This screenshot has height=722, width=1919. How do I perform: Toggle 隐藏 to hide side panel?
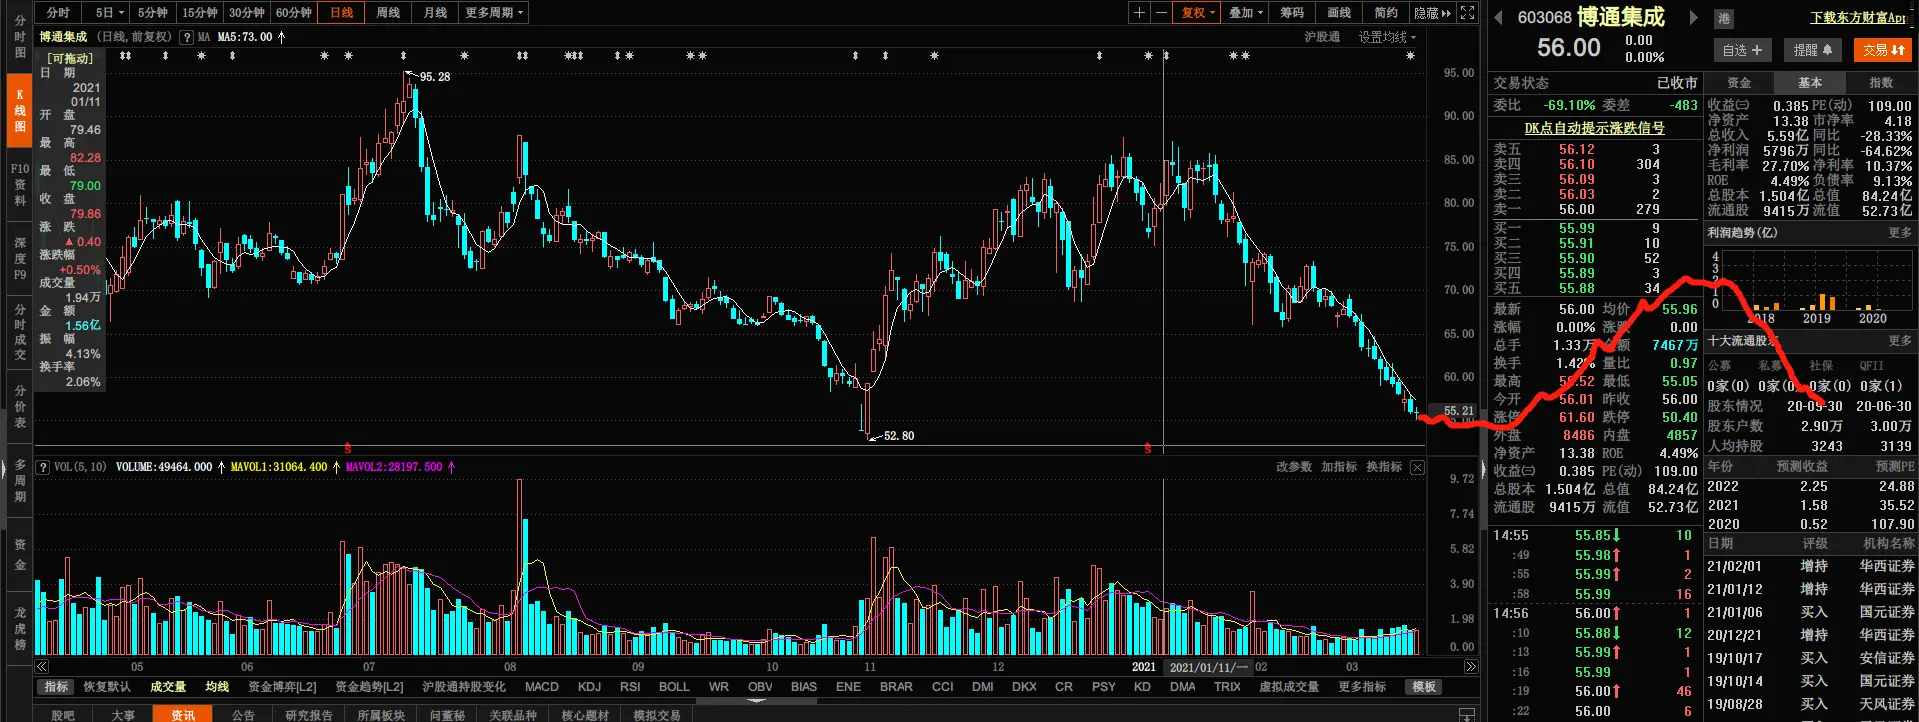point(1432,12)
